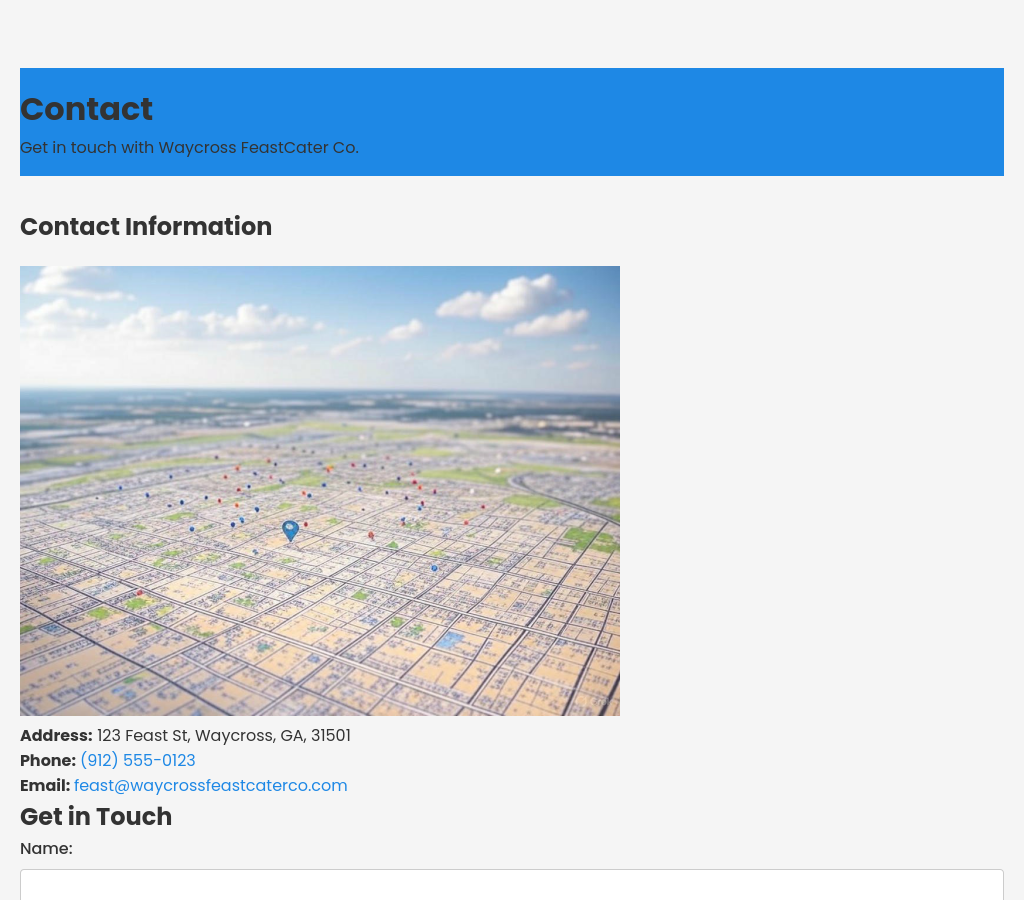Click the bold "Phone:" label
This screenshot has width=1024, height=900.
tap(48, 761)
